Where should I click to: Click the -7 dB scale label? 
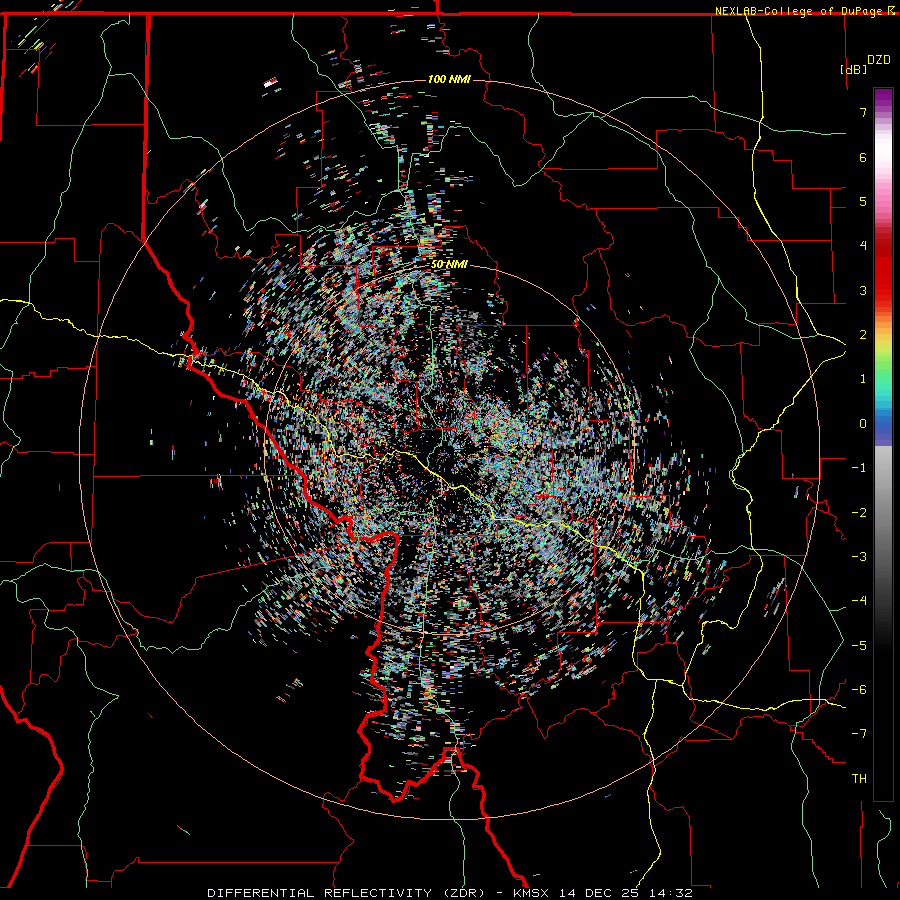coord(859,734)
